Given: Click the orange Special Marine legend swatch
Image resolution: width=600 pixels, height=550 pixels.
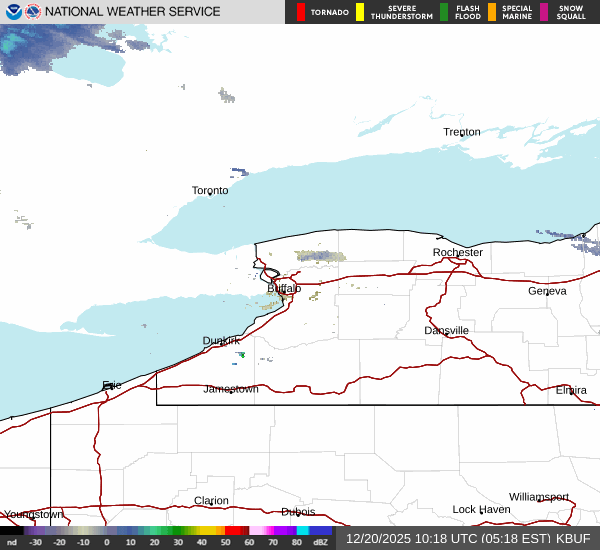Looking at the screenshot, I should (492, 12).
